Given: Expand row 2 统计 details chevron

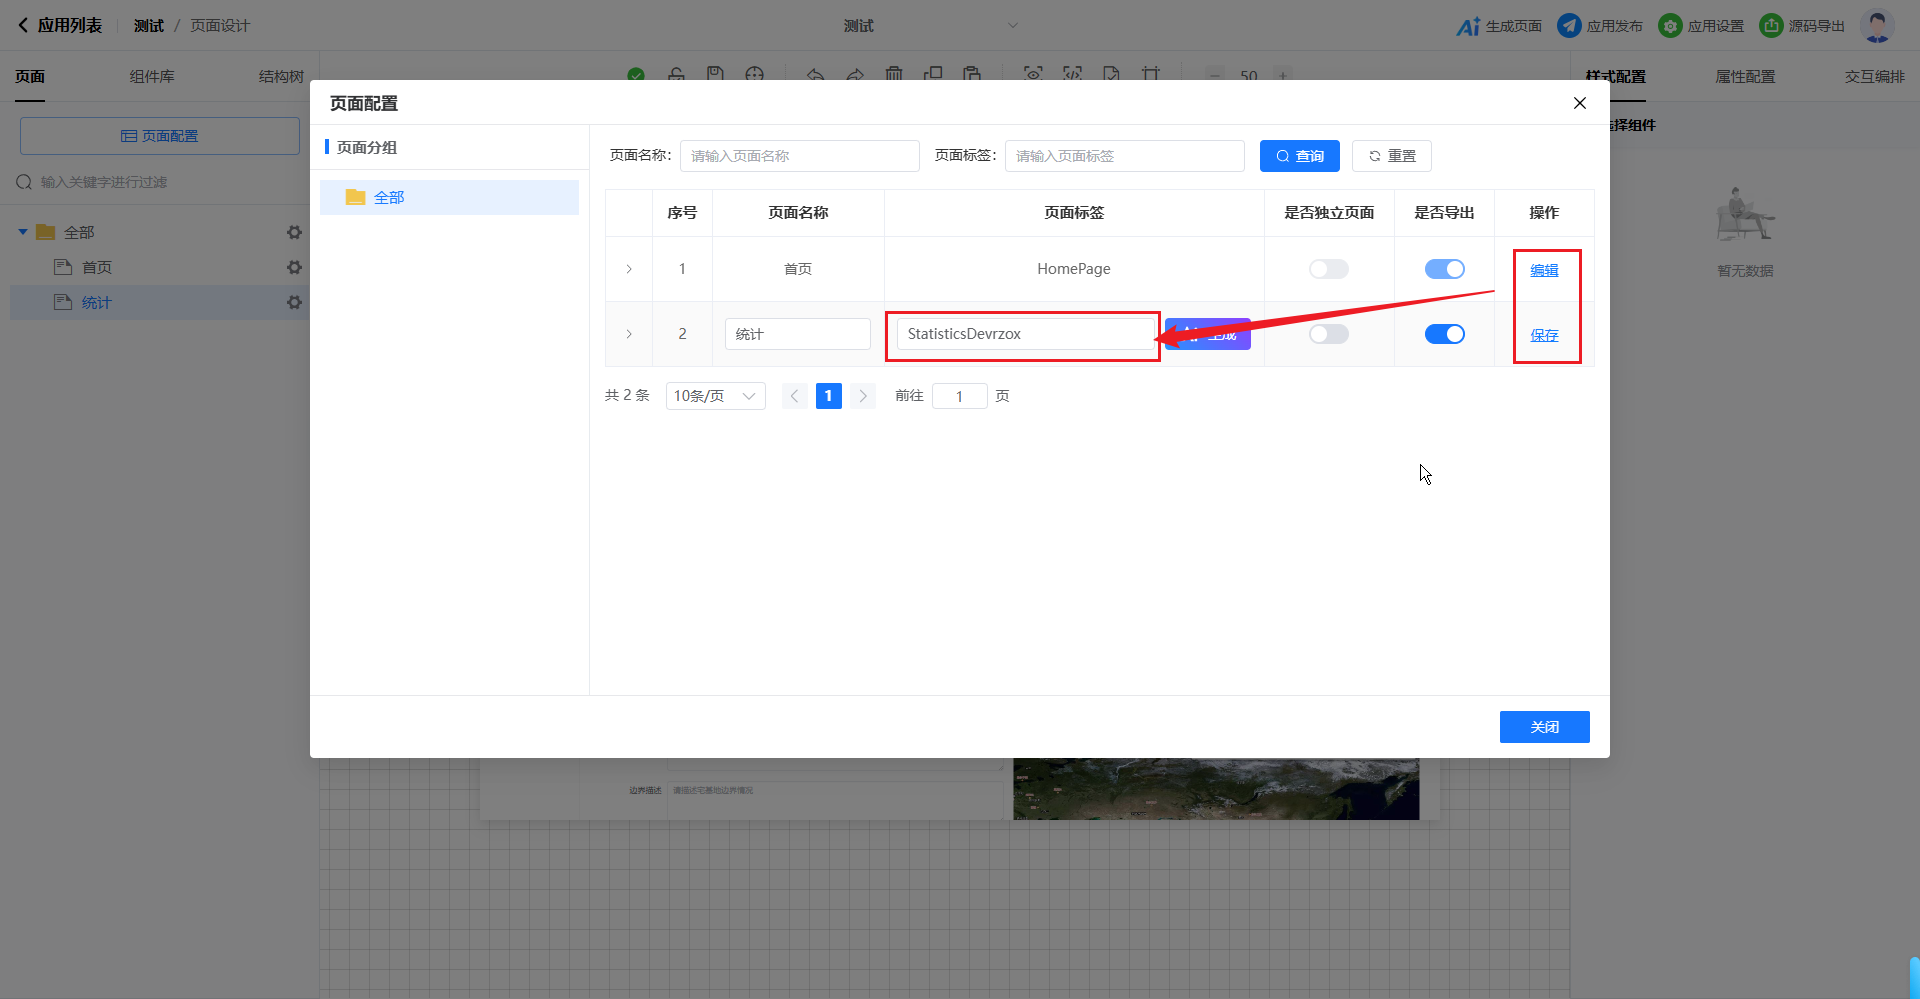Looking at the screenshot, I should pos(629,334).
